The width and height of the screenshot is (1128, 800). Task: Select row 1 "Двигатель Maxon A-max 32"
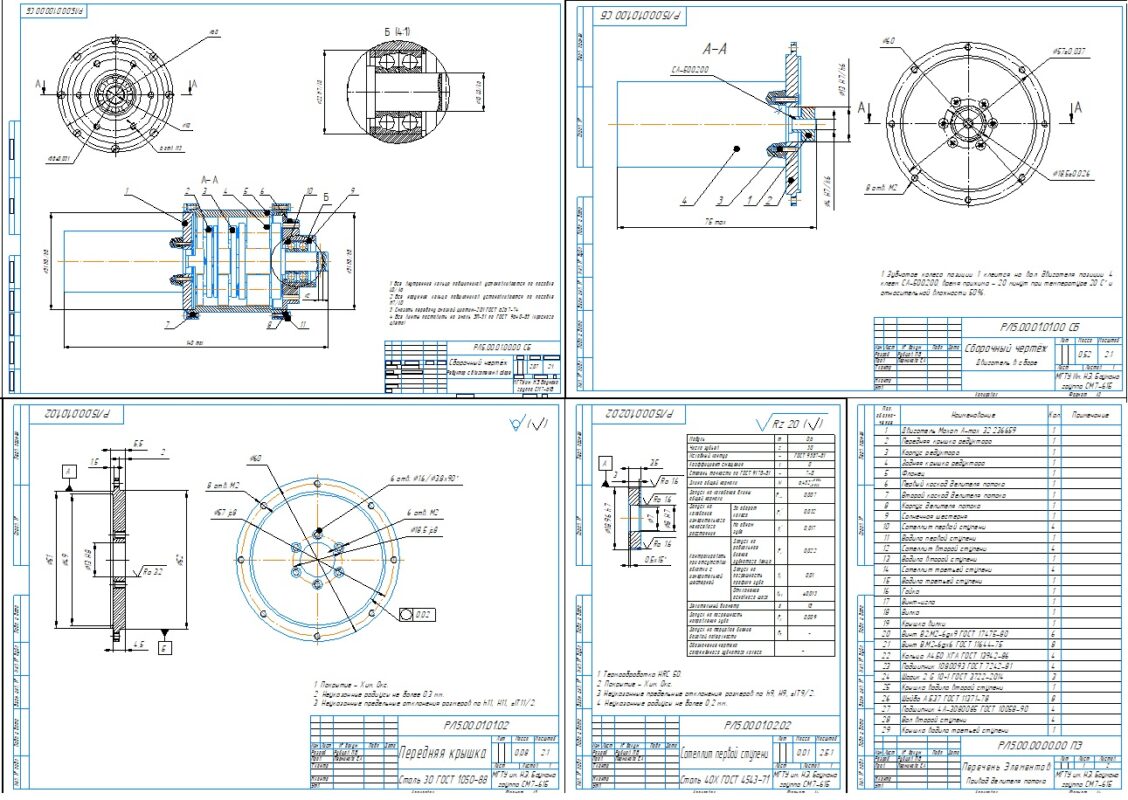click(996, 430)
